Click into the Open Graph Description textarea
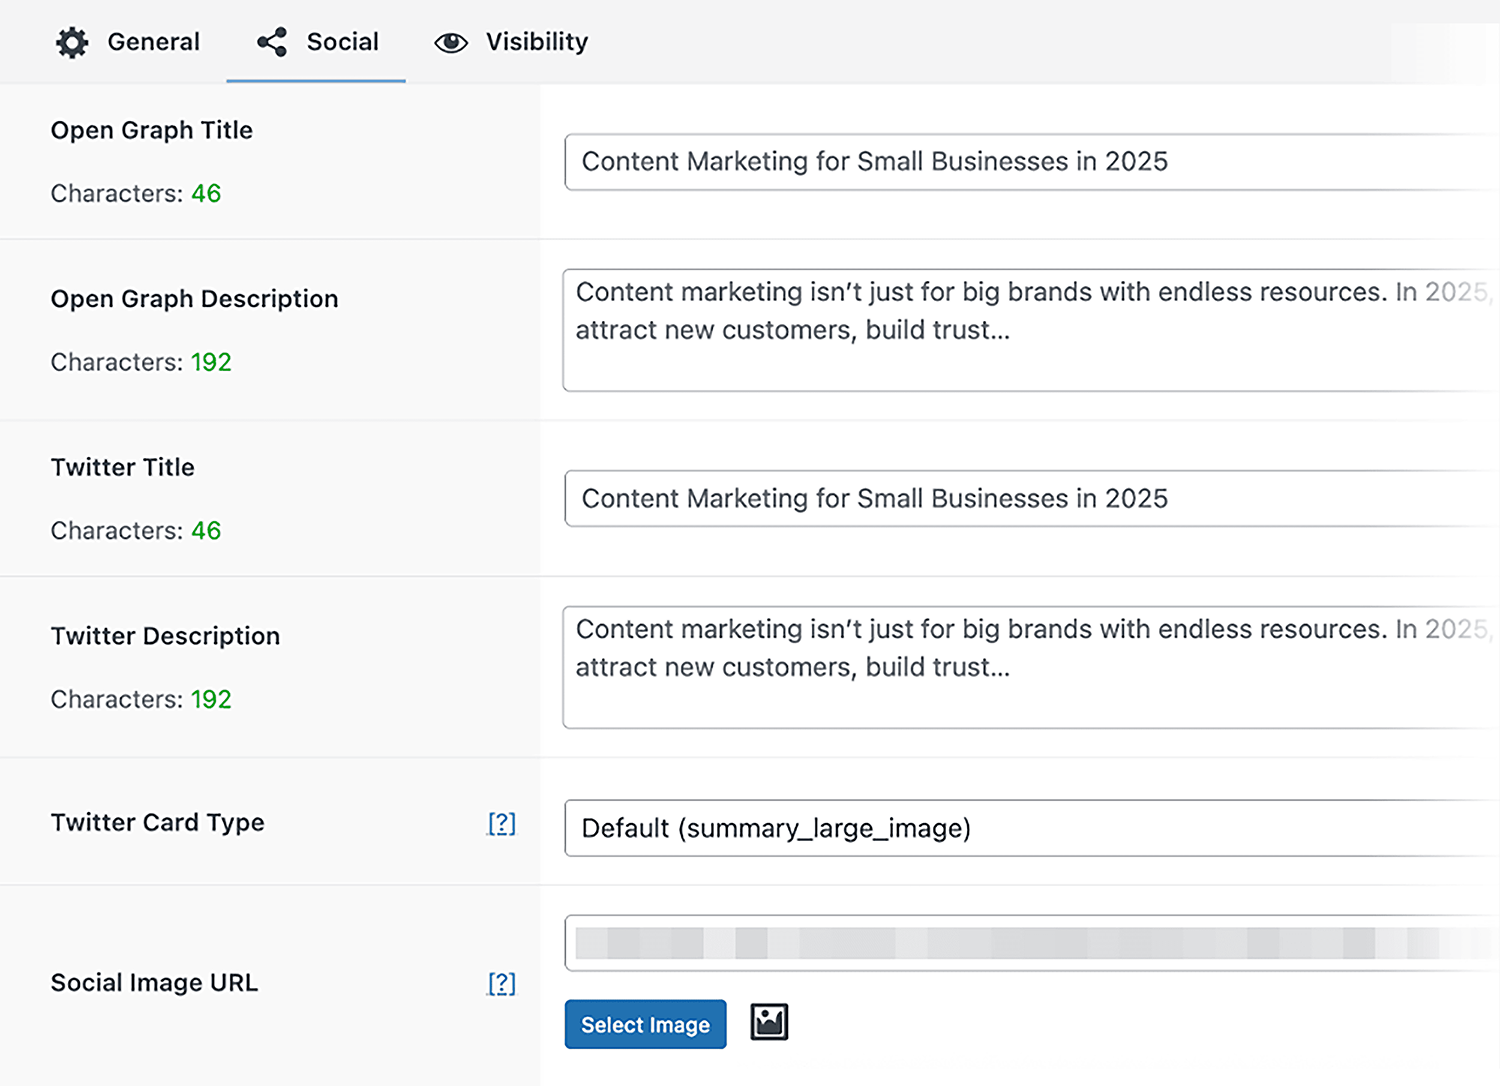1500x1086 pixels. point(1031,330)
